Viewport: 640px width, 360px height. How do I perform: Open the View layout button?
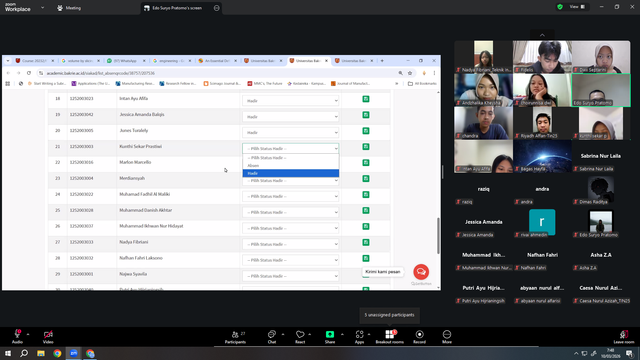coord(577,7)
